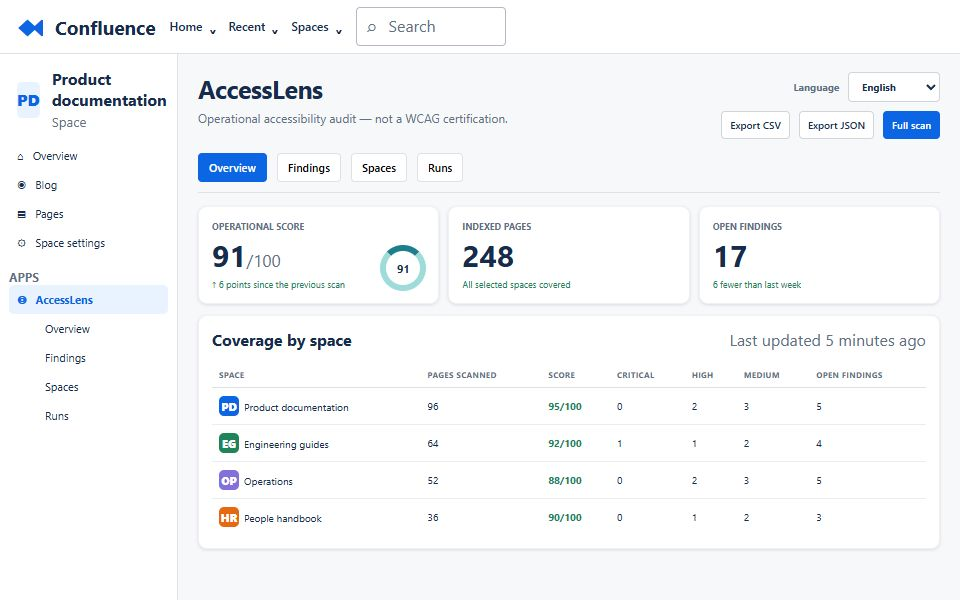Screen dimensions: 960x600
Task: Click the operational score donut chart
Action: pos(403,268)
